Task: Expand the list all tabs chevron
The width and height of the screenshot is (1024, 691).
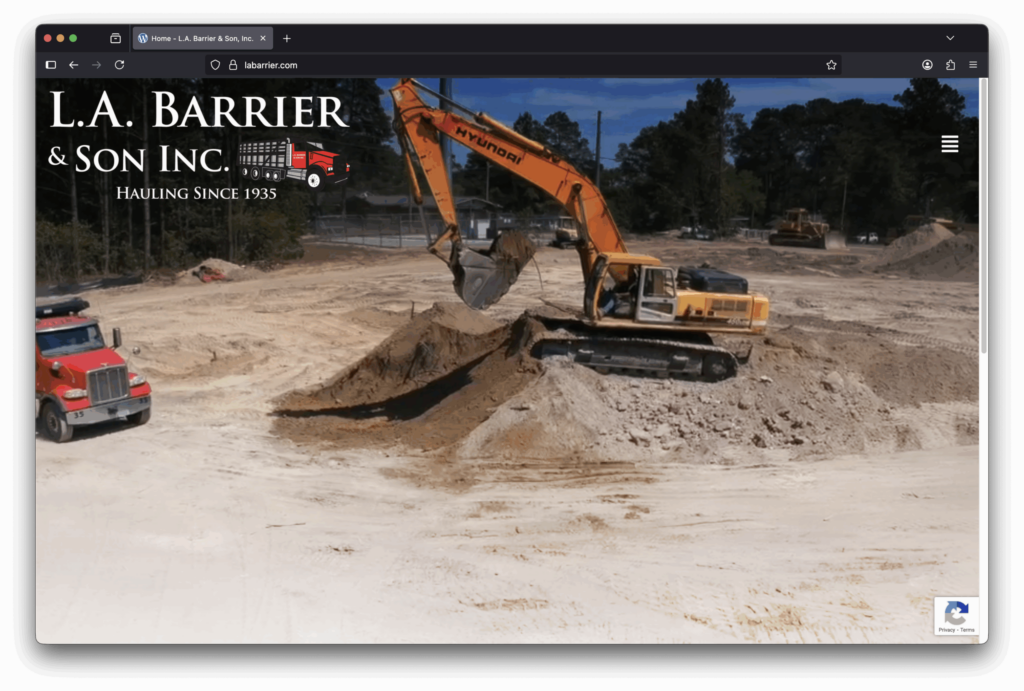Action: click(x=950, y=38)
